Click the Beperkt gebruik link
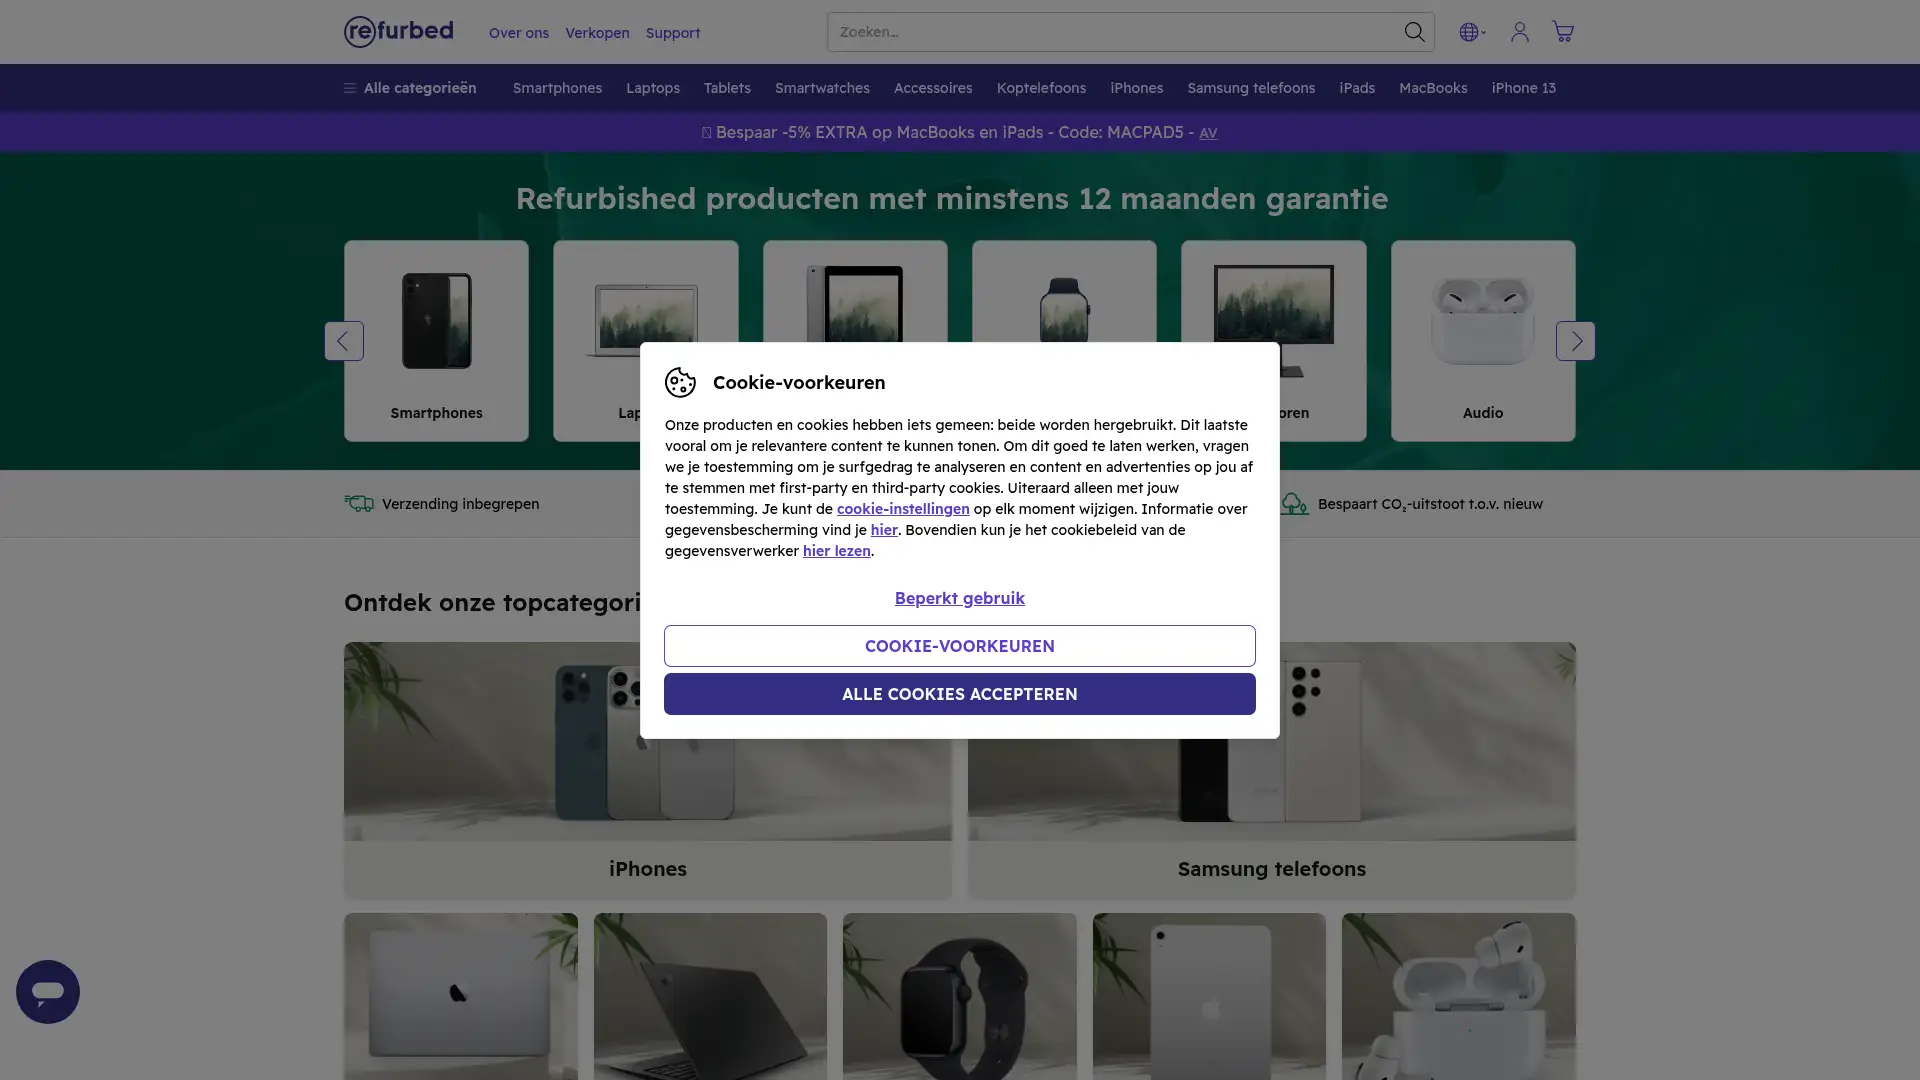 tap(959, 597)
